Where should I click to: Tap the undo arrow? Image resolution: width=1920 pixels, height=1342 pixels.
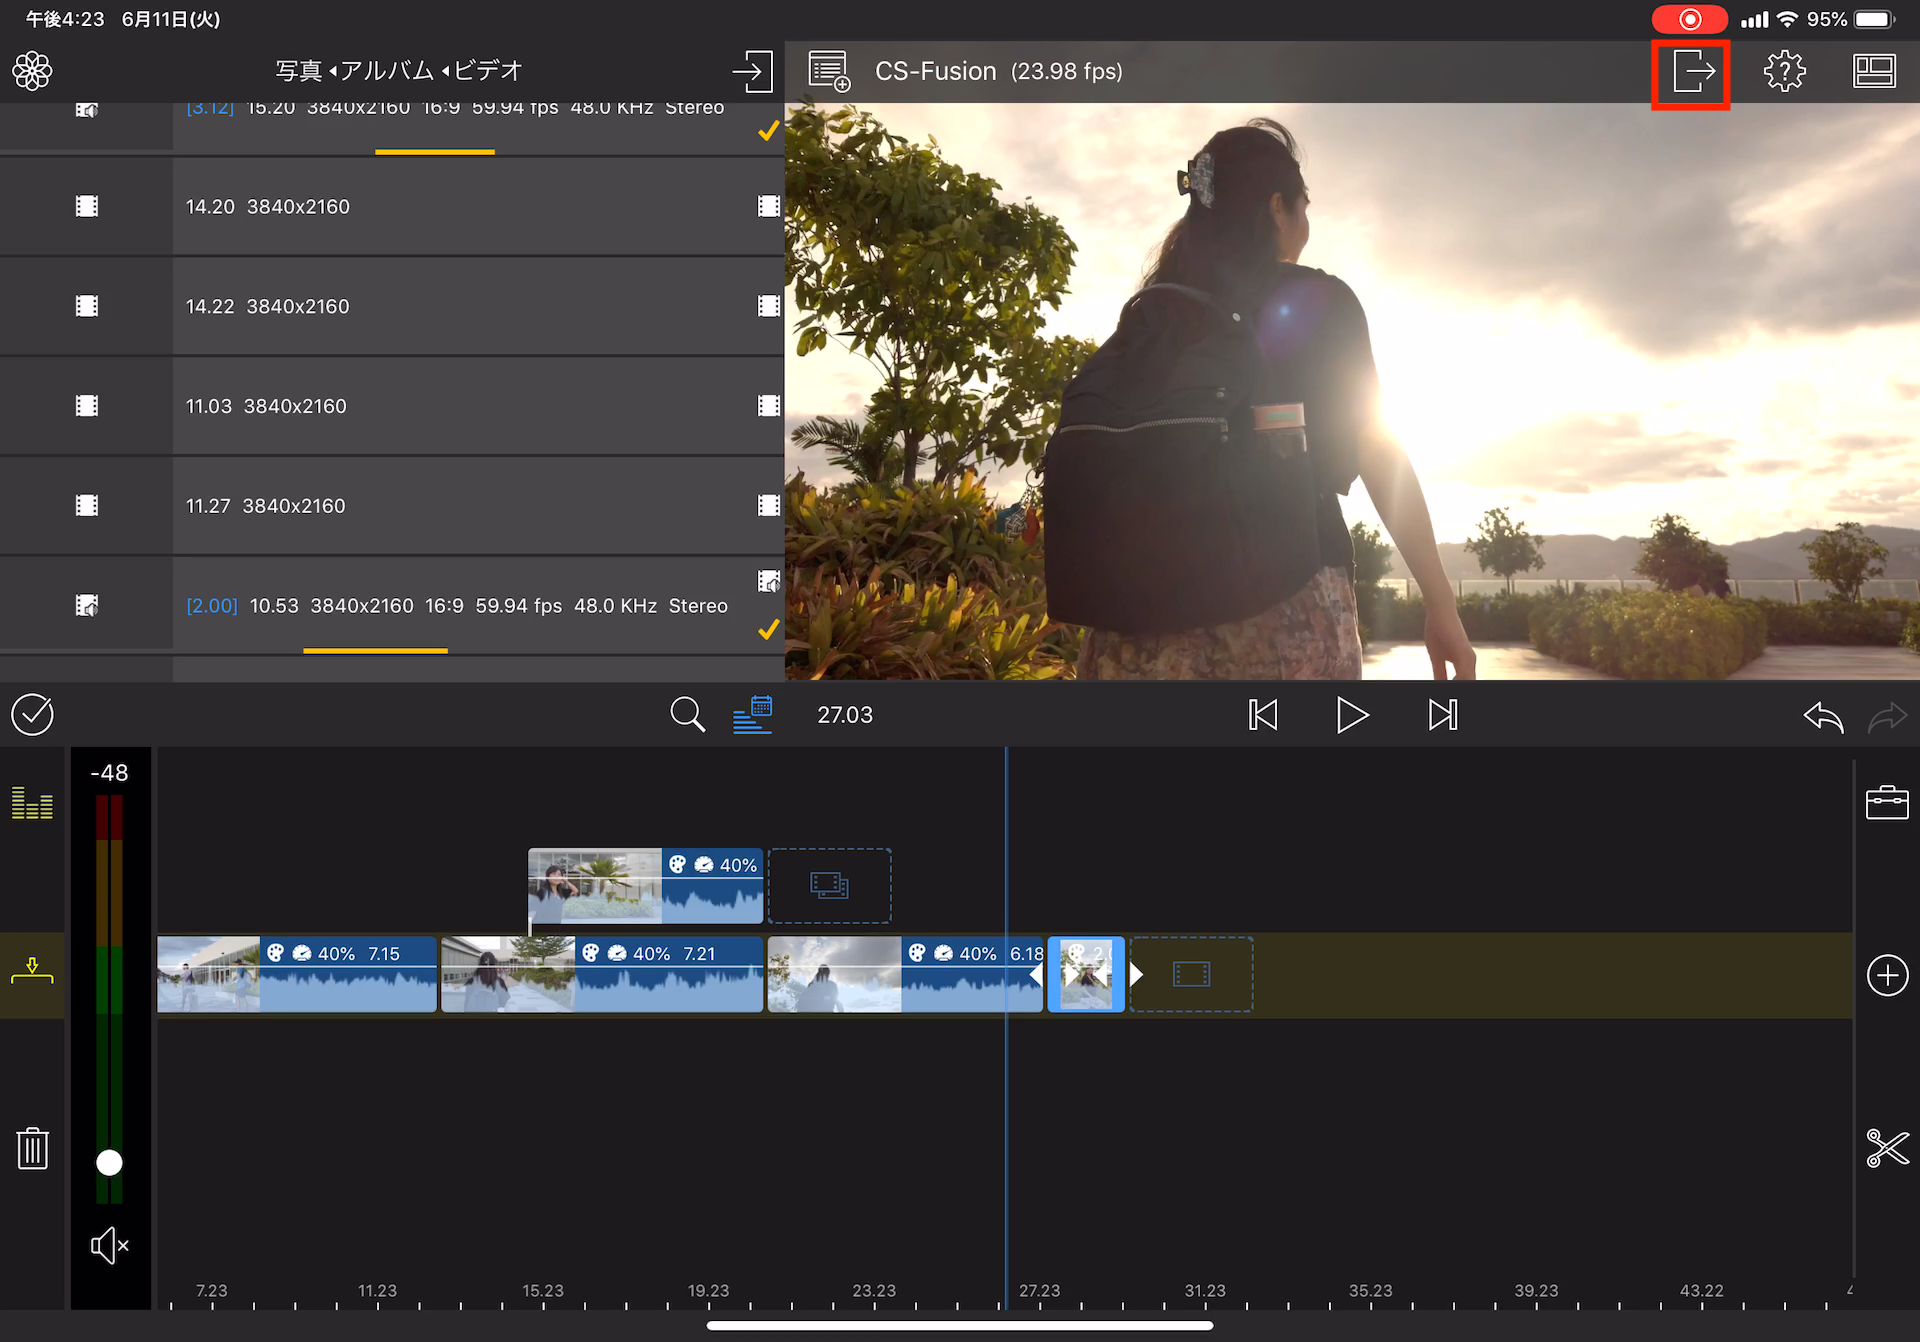[1823, 716]
